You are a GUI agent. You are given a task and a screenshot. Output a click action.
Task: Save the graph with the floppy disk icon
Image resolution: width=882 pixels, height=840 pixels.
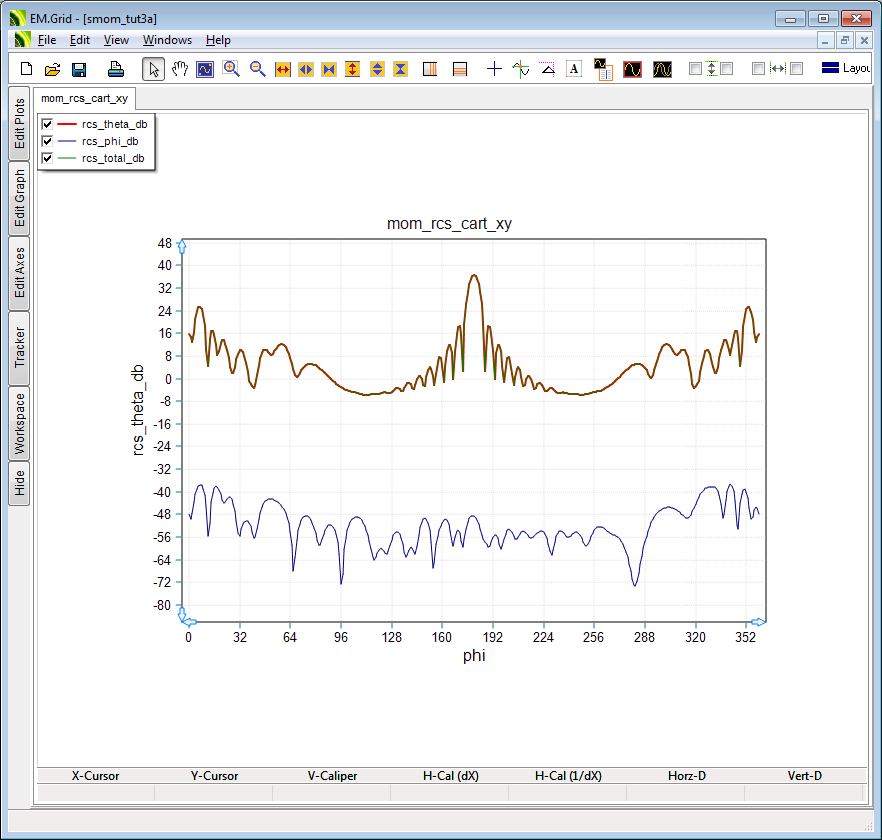pyautogui.click(x=79, y=69)
